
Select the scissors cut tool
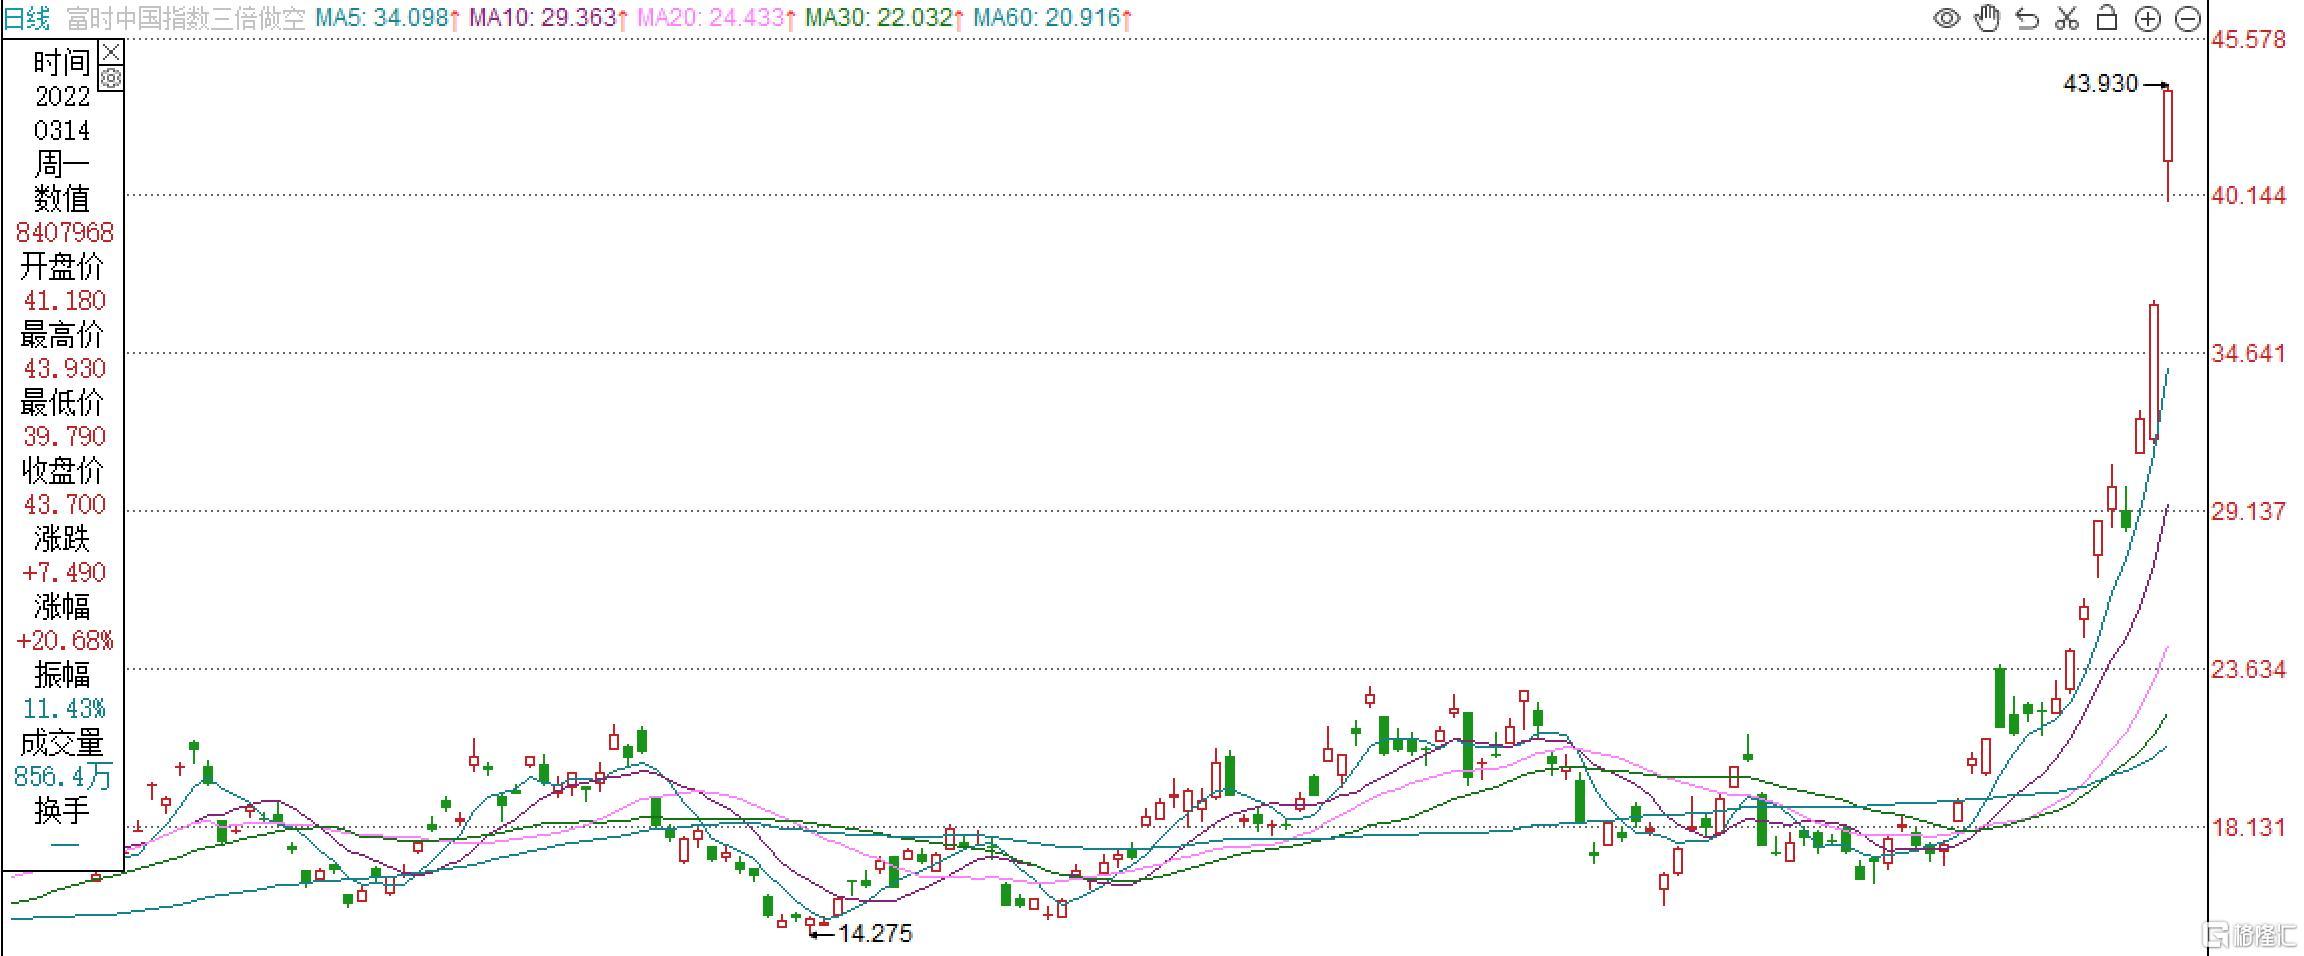click(2067, 18)
